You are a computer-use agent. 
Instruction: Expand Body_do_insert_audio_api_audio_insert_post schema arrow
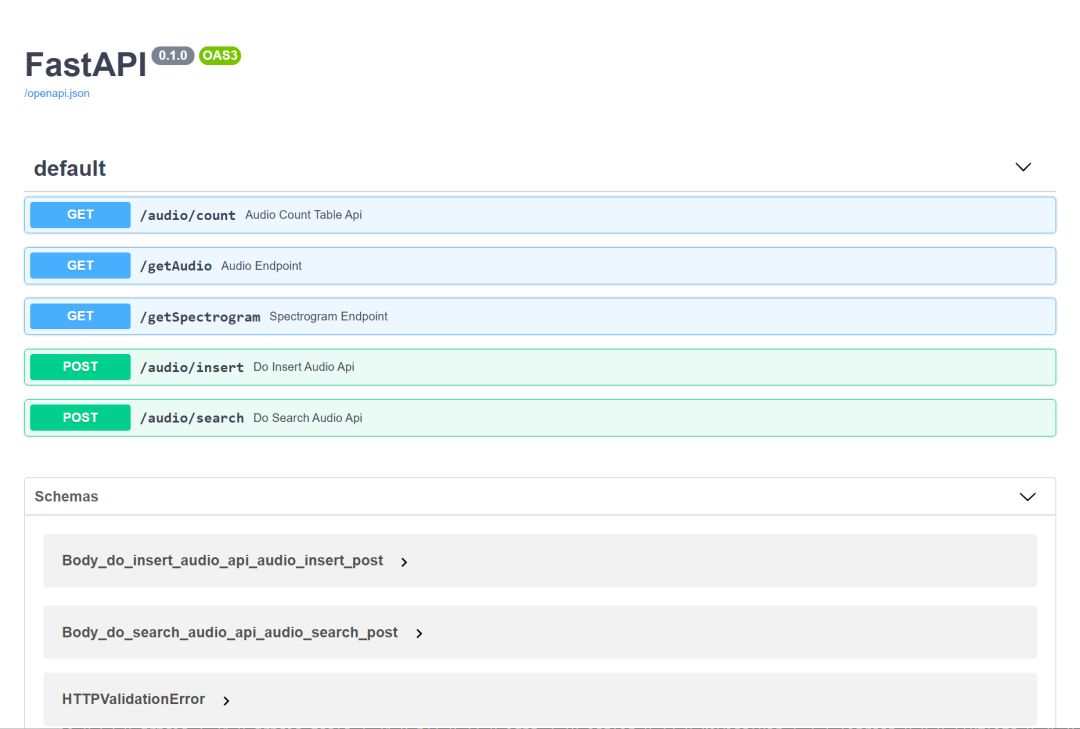click(x=404, y=562)
